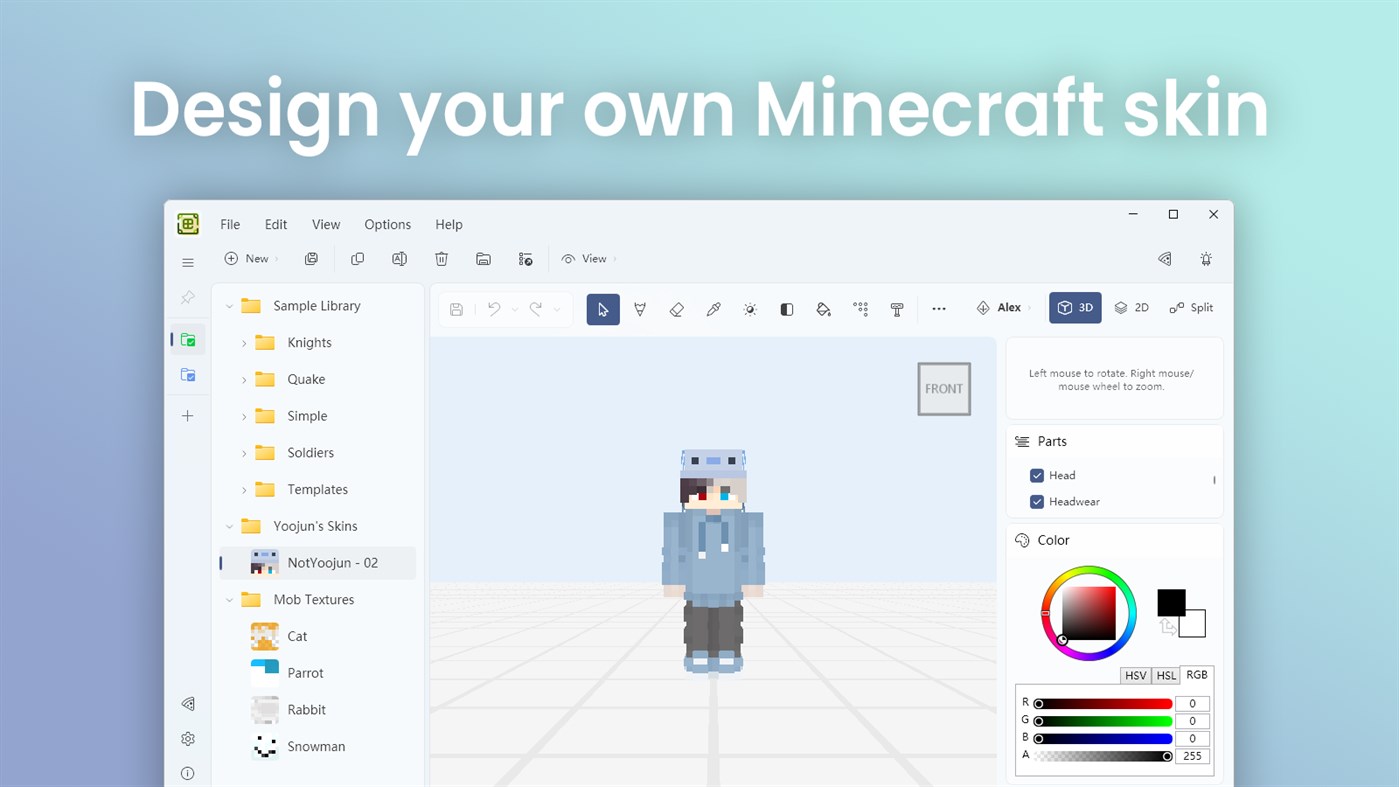Click the duplicate skin icon
The width and height of the screenshot is (1399, 787).
click(x=357, y=259)
